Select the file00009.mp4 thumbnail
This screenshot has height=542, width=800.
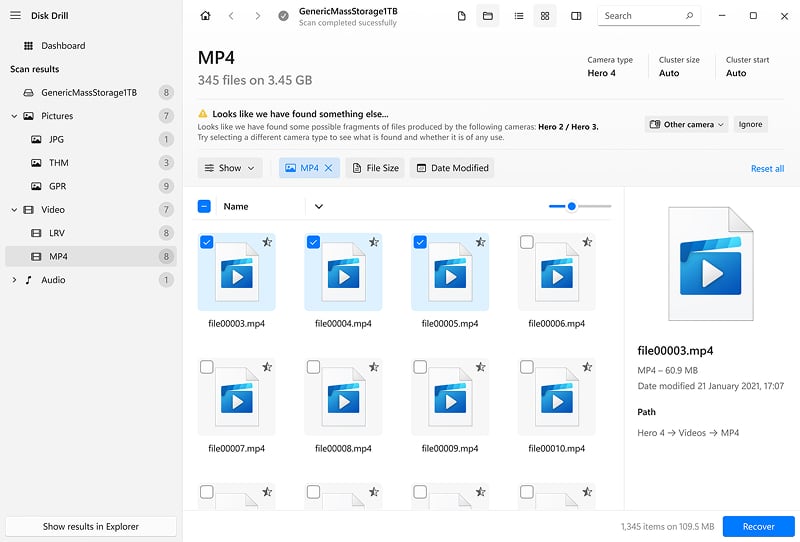tap(450, 398)
